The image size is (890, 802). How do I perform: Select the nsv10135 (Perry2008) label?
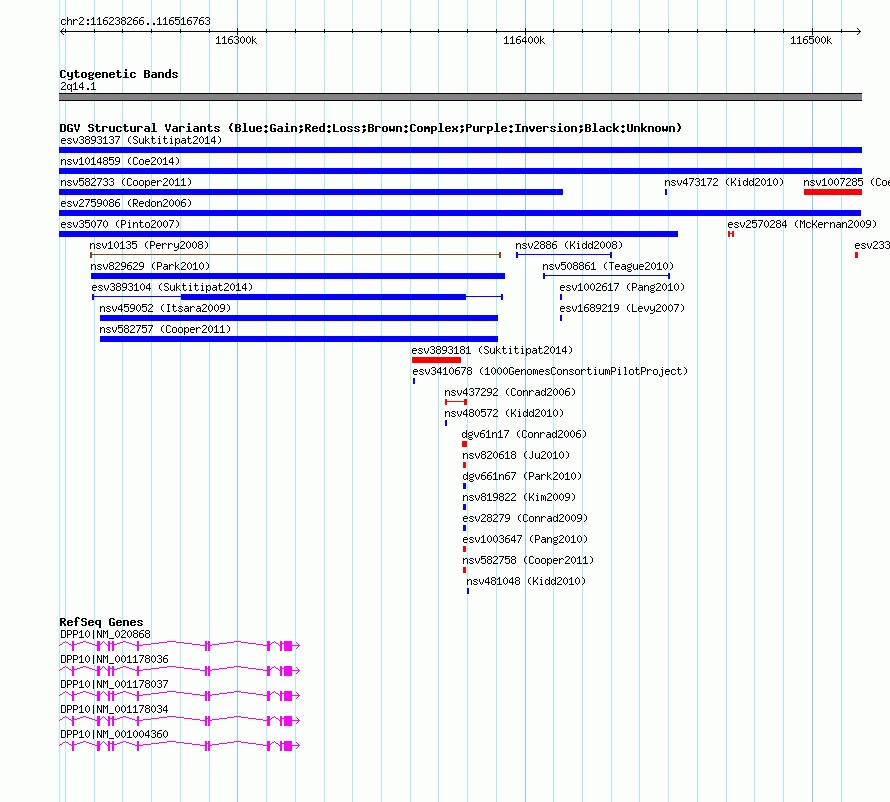click(149, 245)
